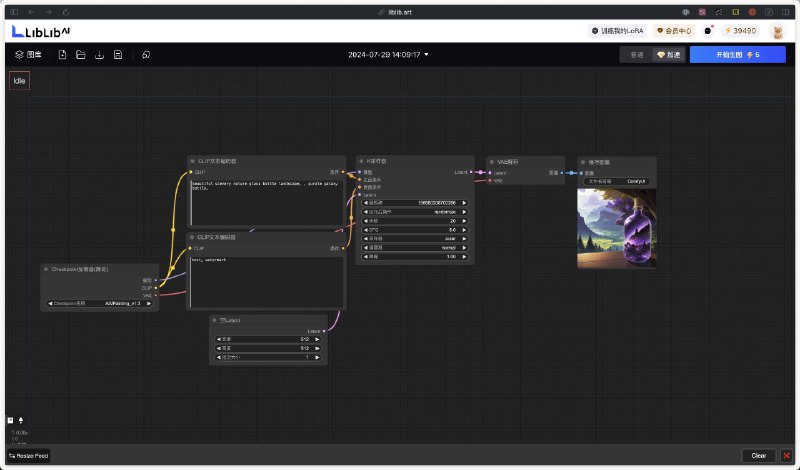Start generating image (开始生图)

pyautogui.click(x=738, y=55)
